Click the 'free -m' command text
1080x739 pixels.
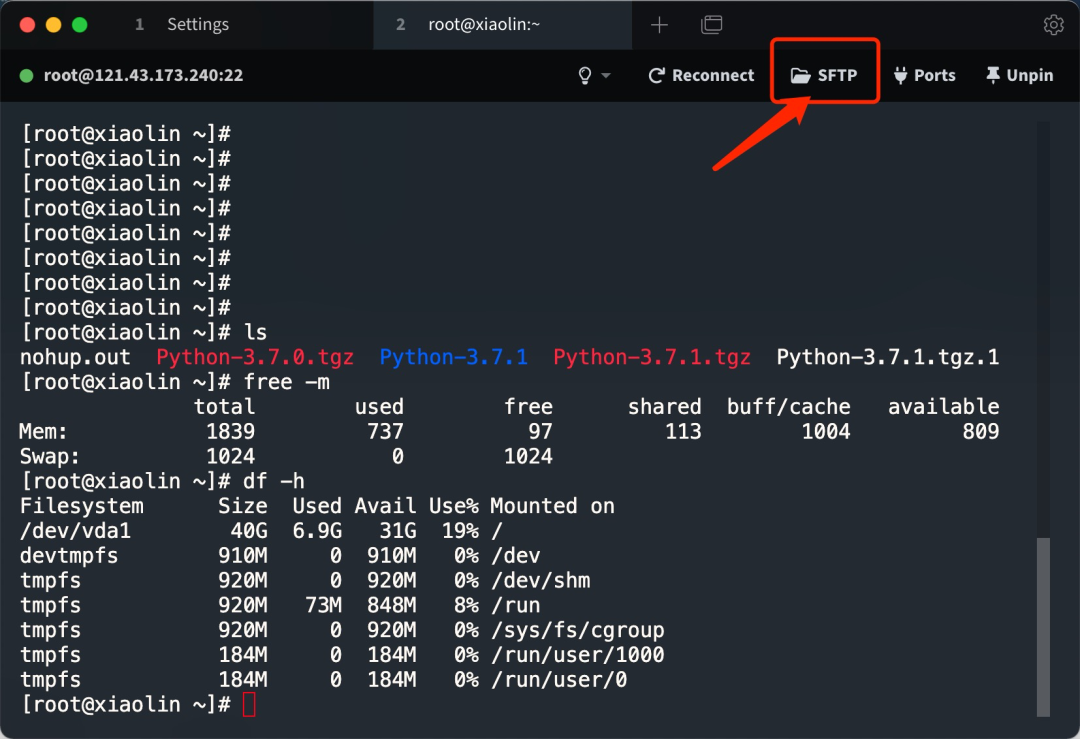pyautogui.click(x=287, y=382)
